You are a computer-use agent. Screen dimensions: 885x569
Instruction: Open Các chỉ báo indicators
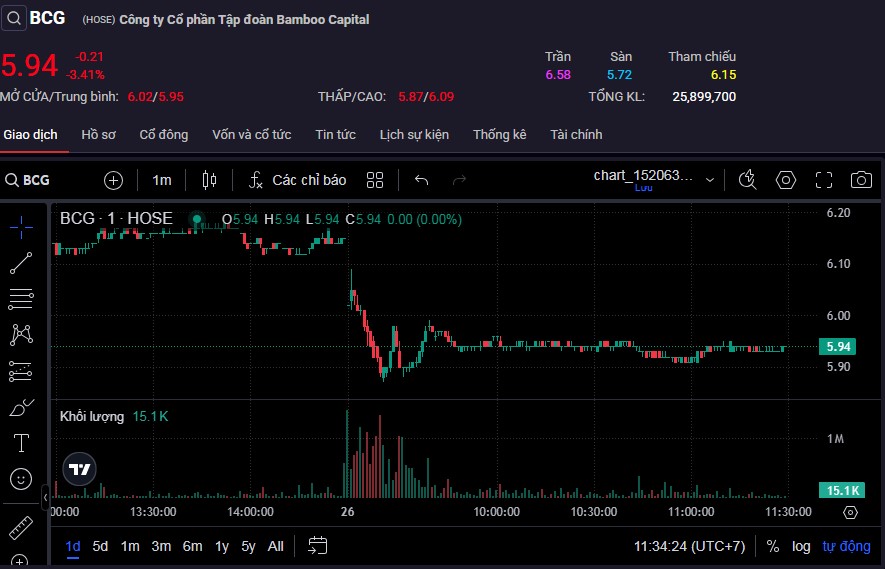(x=298, y=180)
